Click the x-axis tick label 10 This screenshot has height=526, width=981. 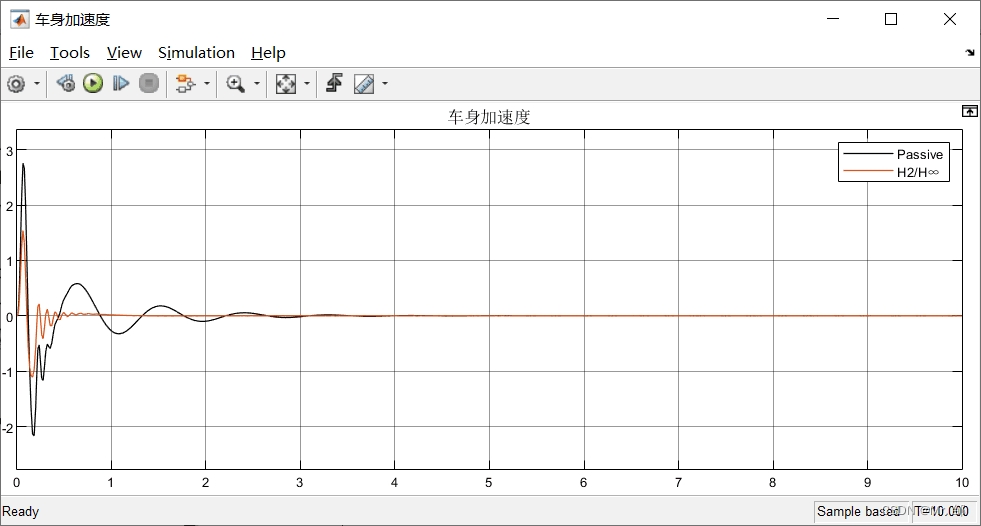[962, 482]
